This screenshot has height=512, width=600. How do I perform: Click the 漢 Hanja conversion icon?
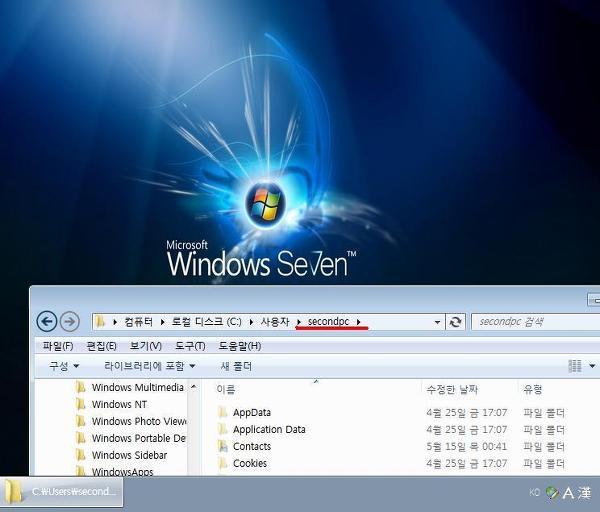click(x=585, y=493)
